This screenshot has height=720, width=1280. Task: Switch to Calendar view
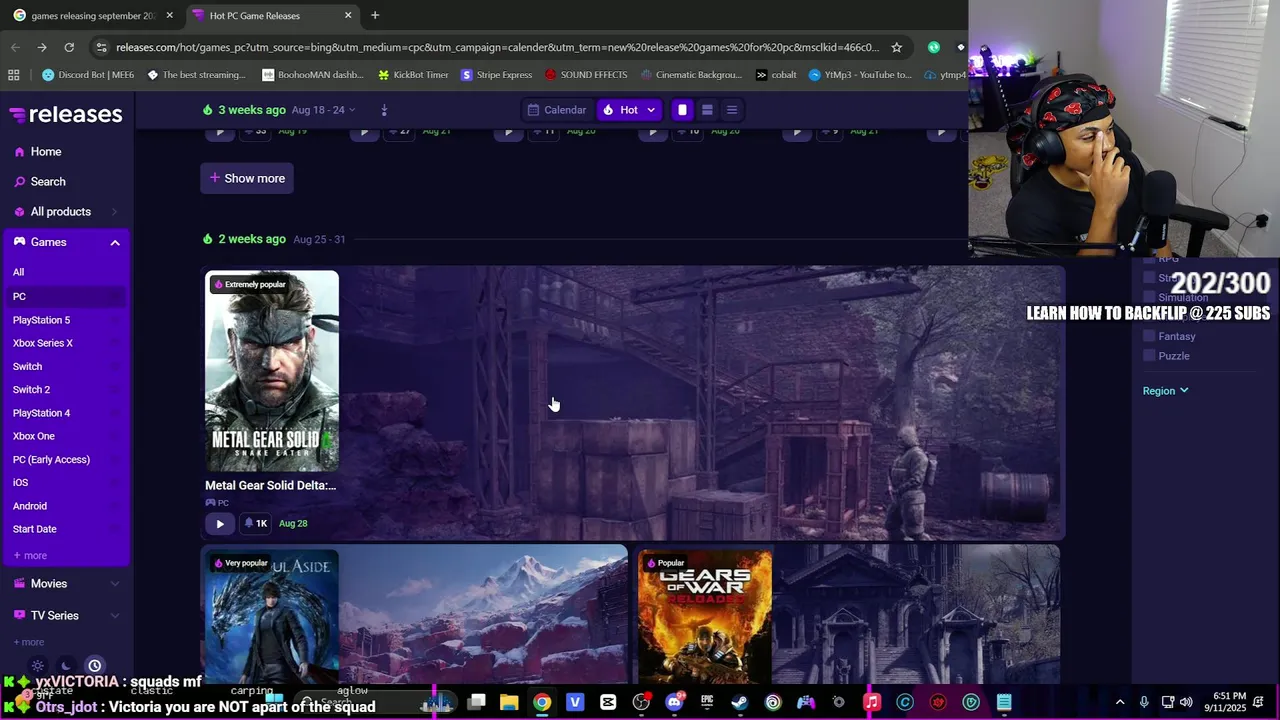click(557, 110)
